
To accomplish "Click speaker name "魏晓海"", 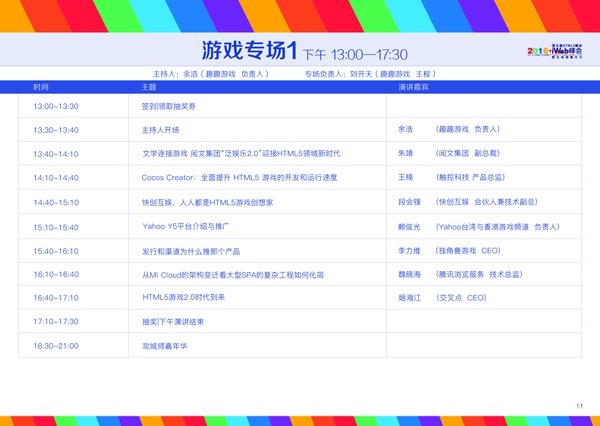I will point(409,274).
